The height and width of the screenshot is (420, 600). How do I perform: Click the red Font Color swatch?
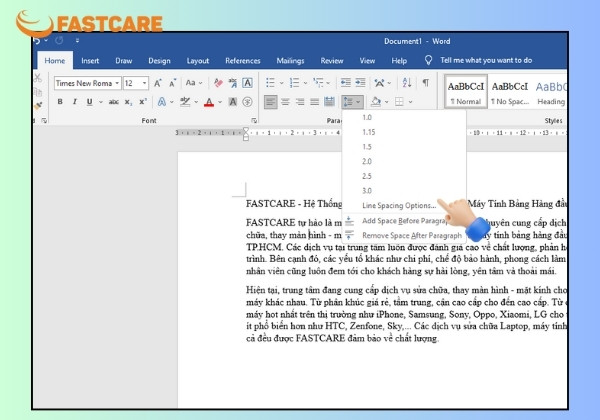[x=209, y=102]
